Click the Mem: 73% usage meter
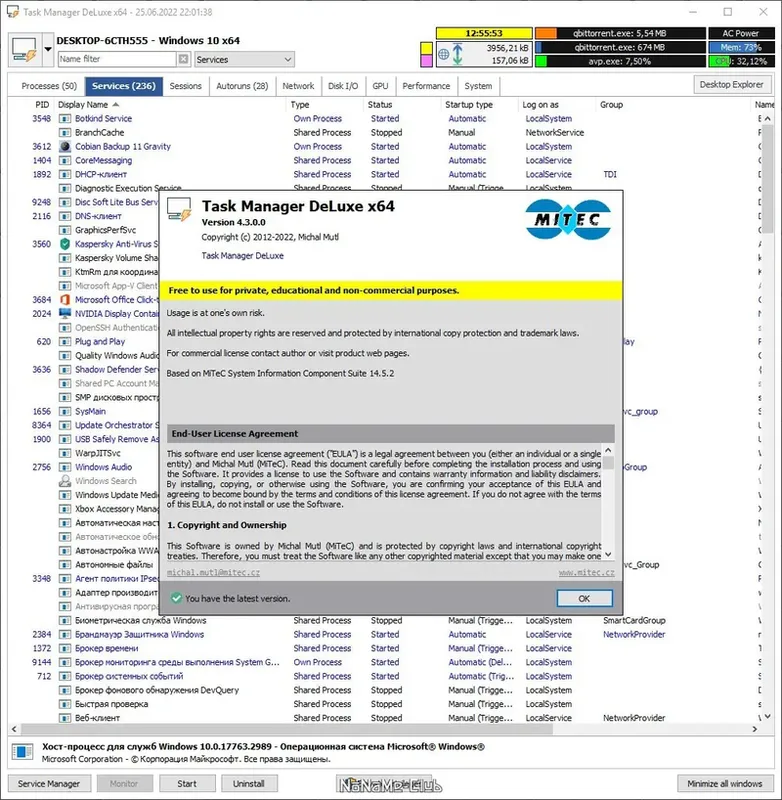 [x=740, y=47]
